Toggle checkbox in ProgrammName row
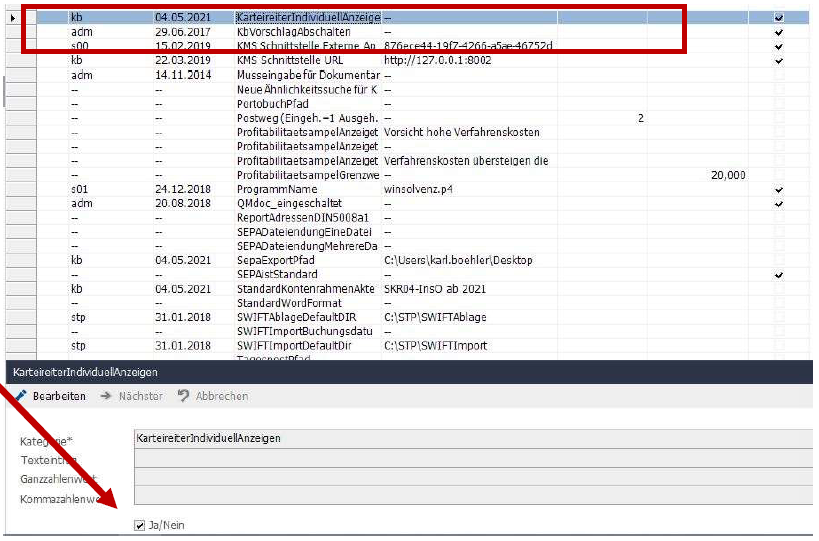The image size is (819, 541). (779, 190)
